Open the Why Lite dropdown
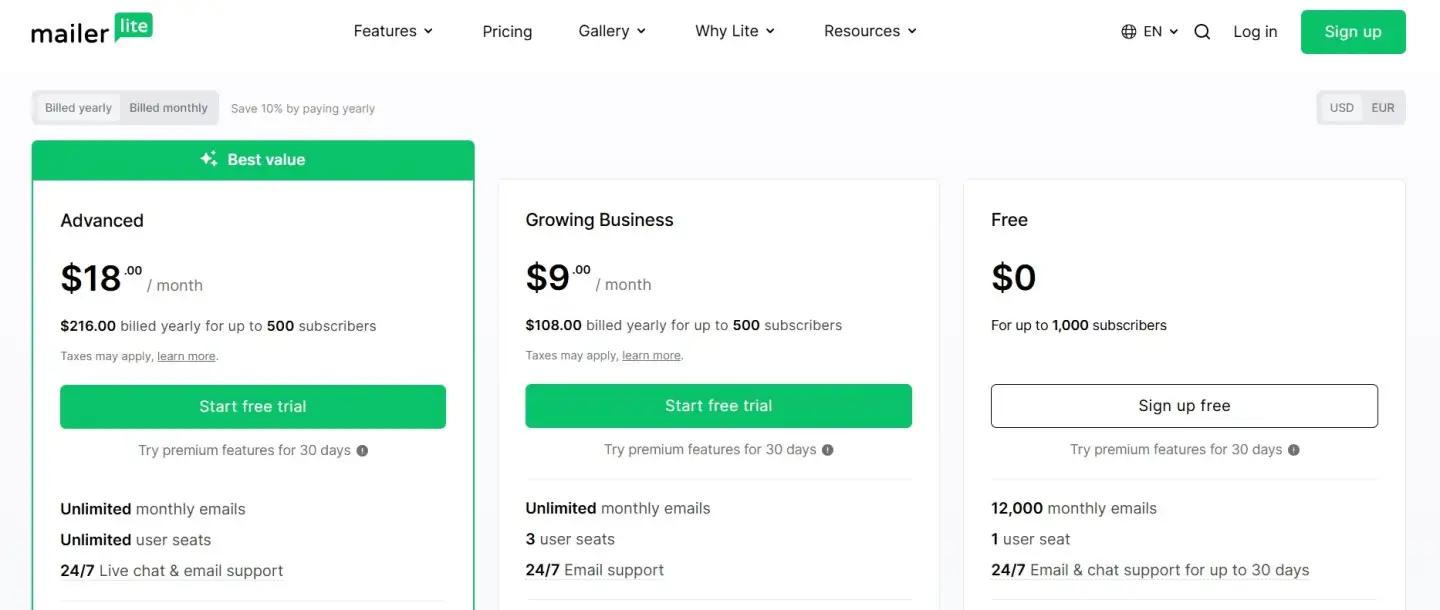This screenshot has width=1440, height=610. (735, 31)
